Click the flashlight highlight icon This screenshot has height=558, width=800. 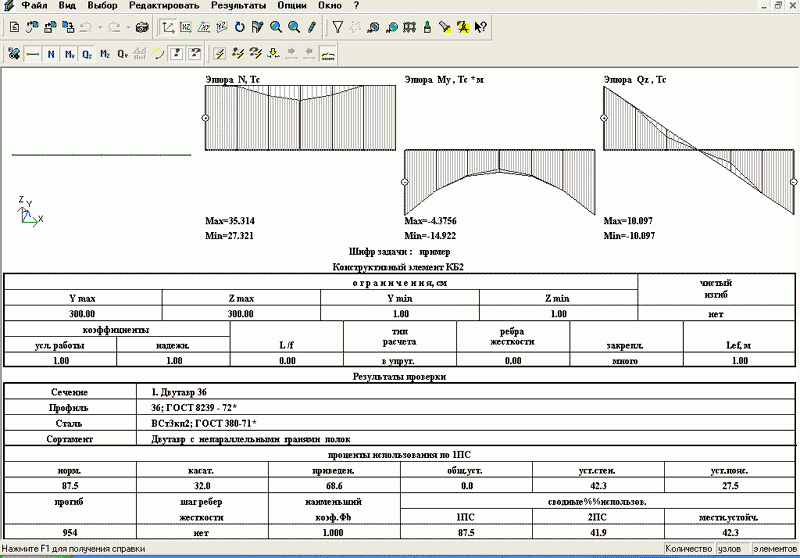coord(445,28)
